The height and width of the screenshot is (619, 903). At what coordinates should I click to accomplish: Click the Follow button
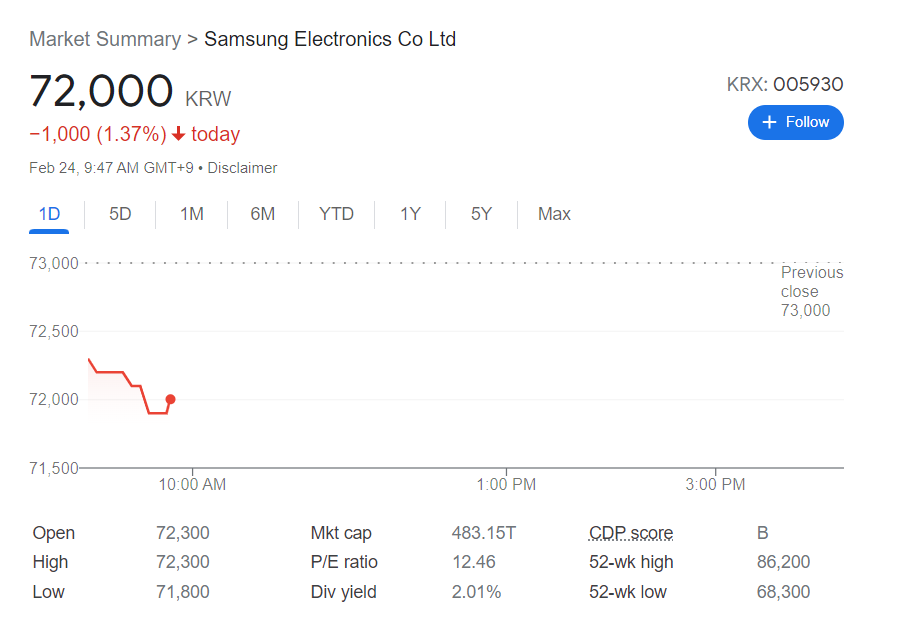coord(795,122)
